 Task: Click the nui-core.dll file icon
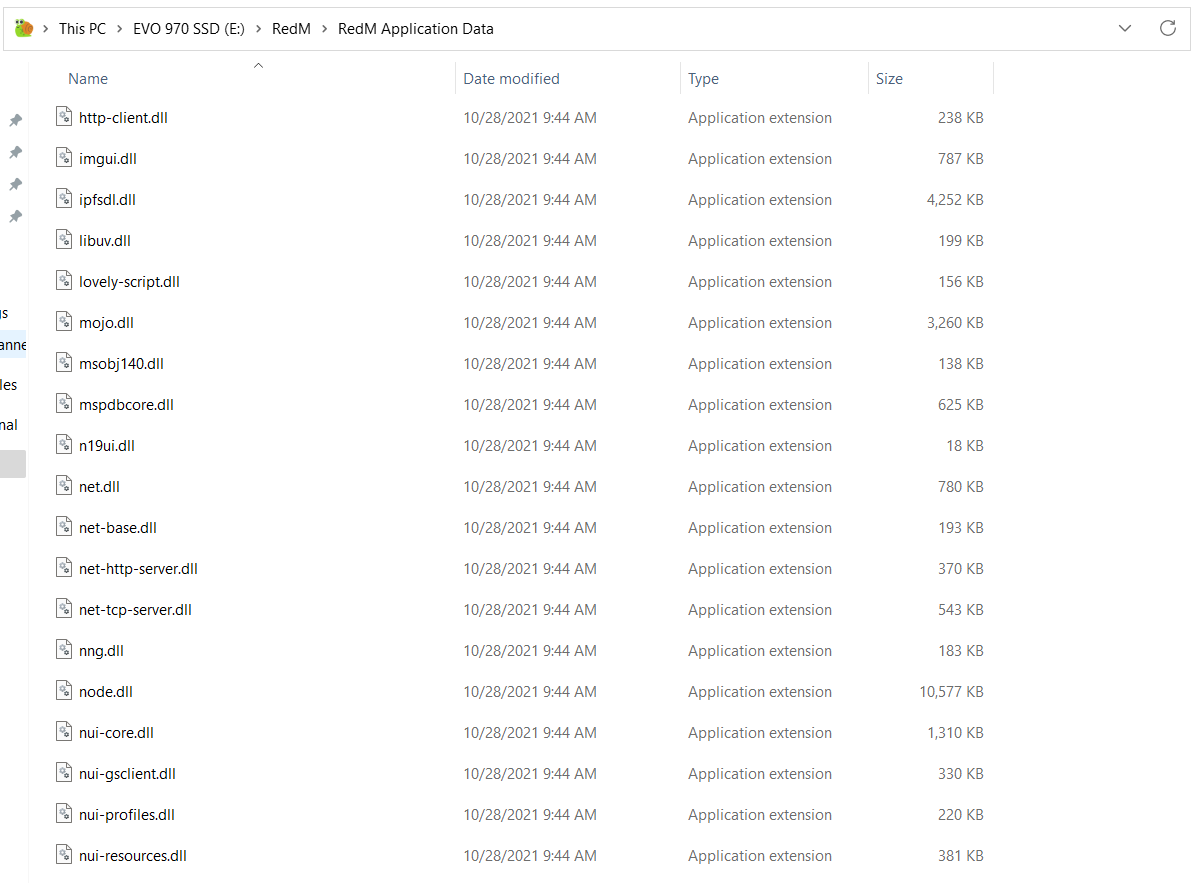click(x=64, y=732)
